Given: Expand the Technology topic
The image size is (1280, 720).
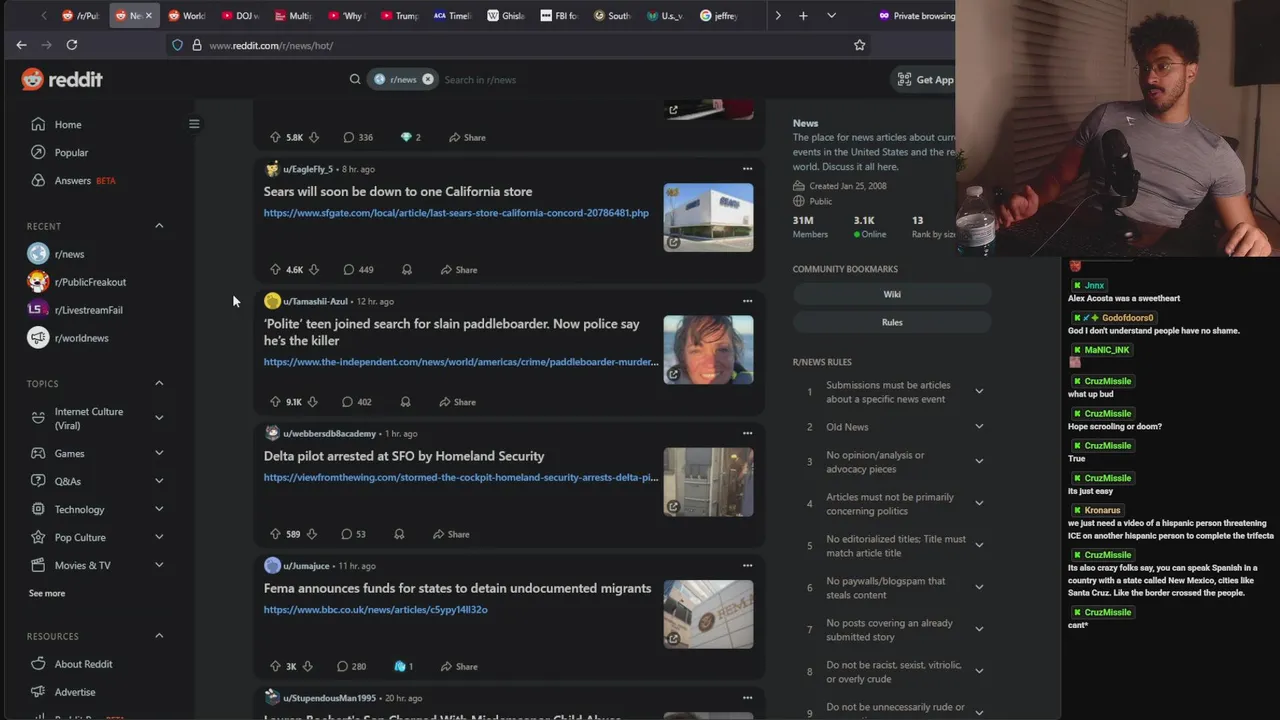Looking at the screenshot, I should click(159, 509).
